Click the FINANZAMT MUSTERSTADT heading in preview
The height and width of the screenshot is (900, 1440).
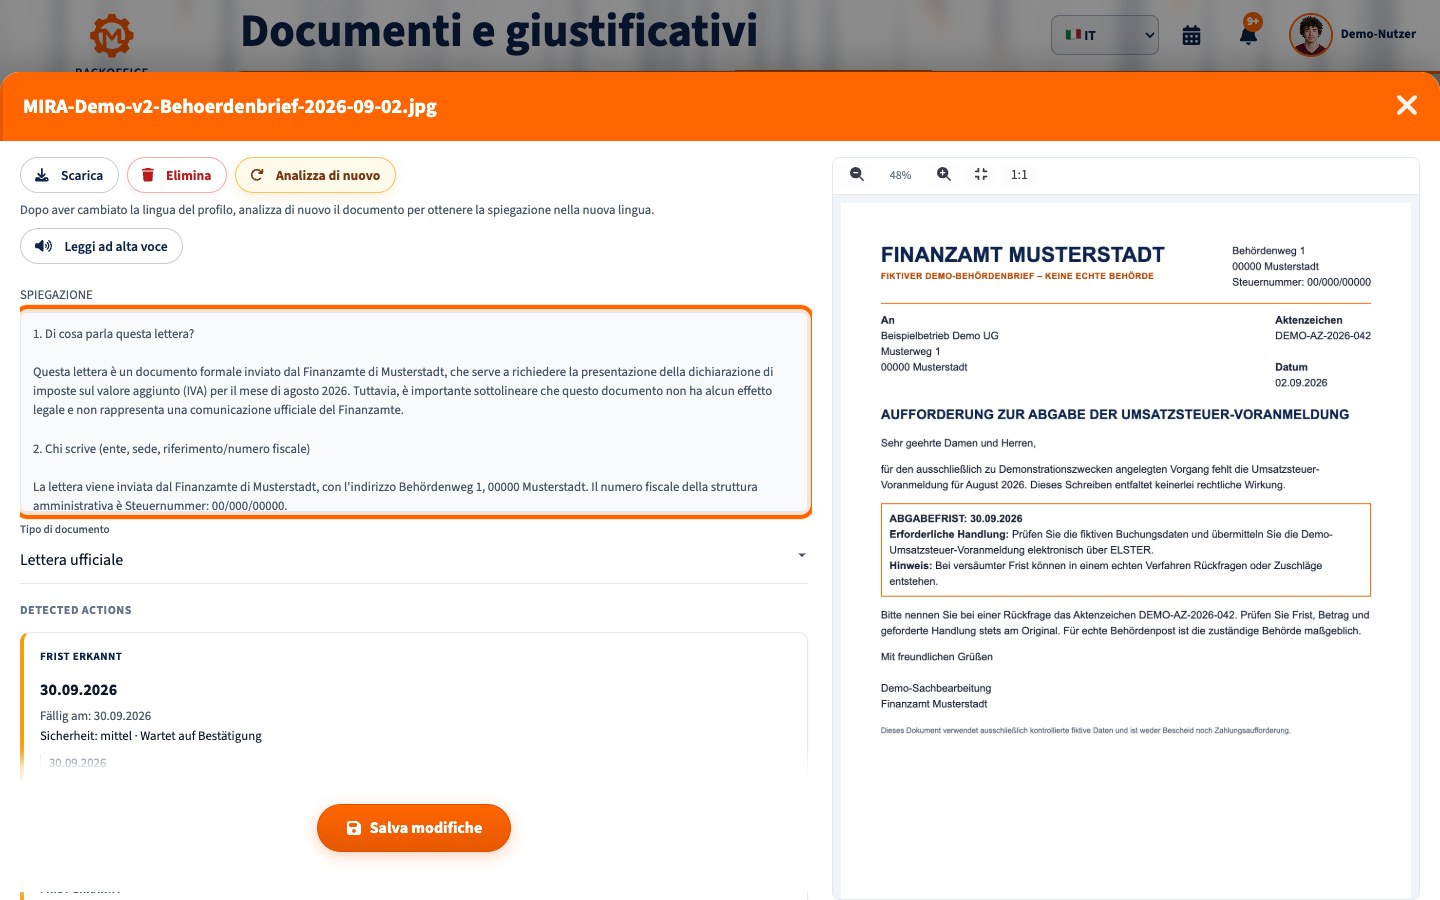[x=1022, y=255]
